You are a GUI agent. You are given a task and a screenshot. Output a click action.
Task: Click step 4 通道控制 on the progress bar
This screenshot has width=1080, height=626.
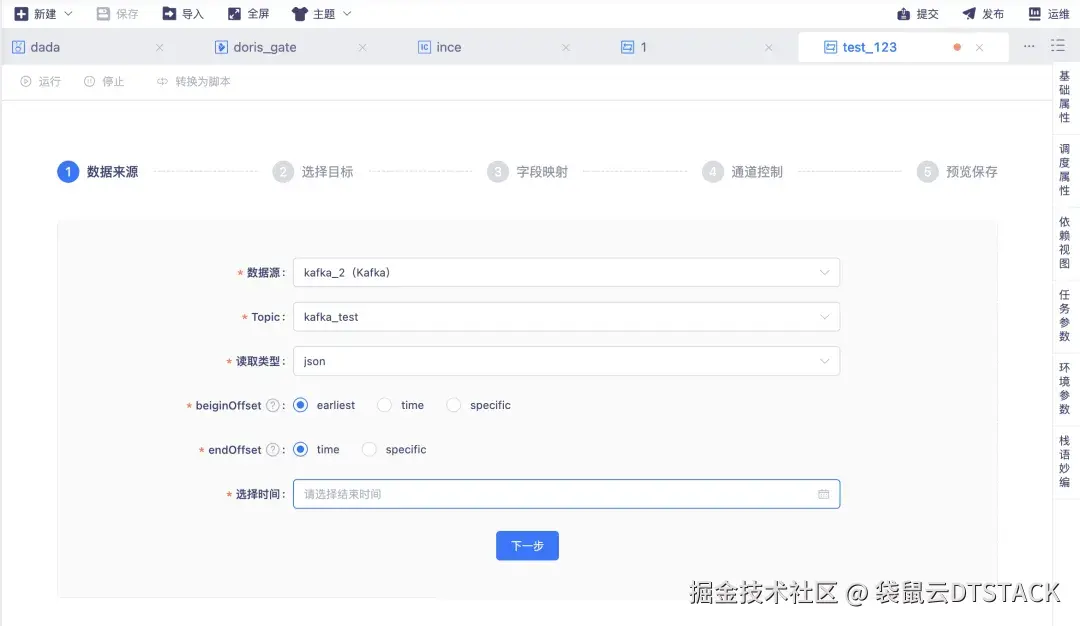coord(713,171)
